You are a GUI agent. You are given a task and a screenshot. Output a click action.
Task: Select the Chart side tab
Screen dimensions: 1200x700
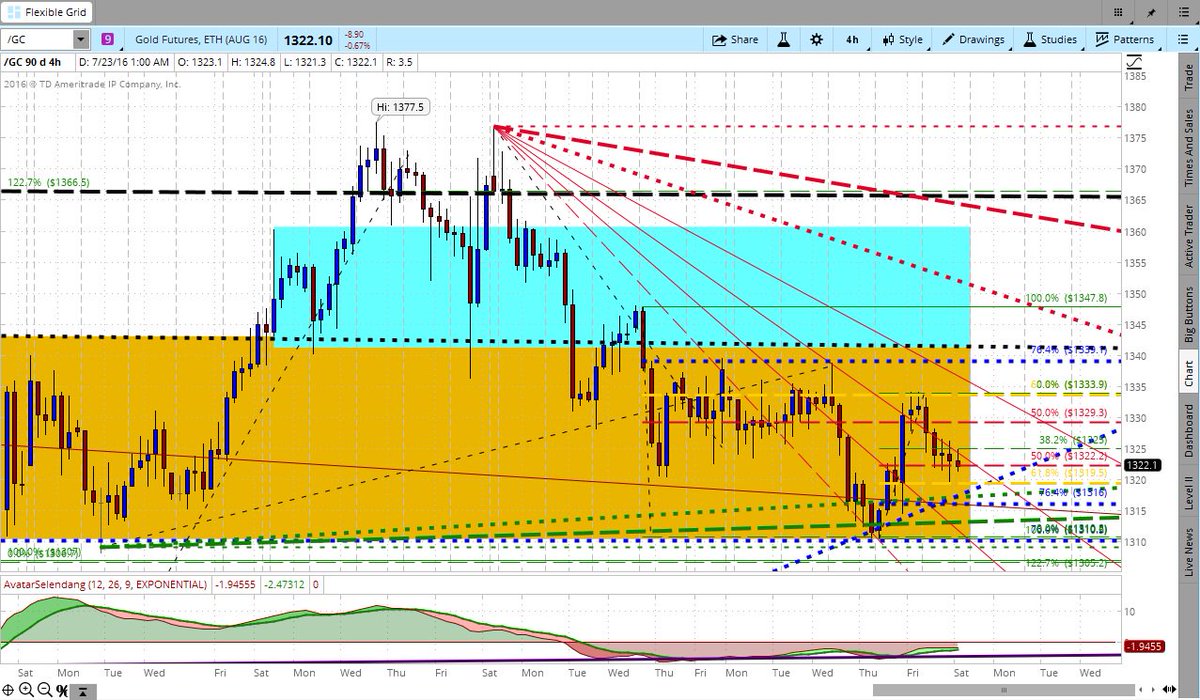pos(1189,375)
